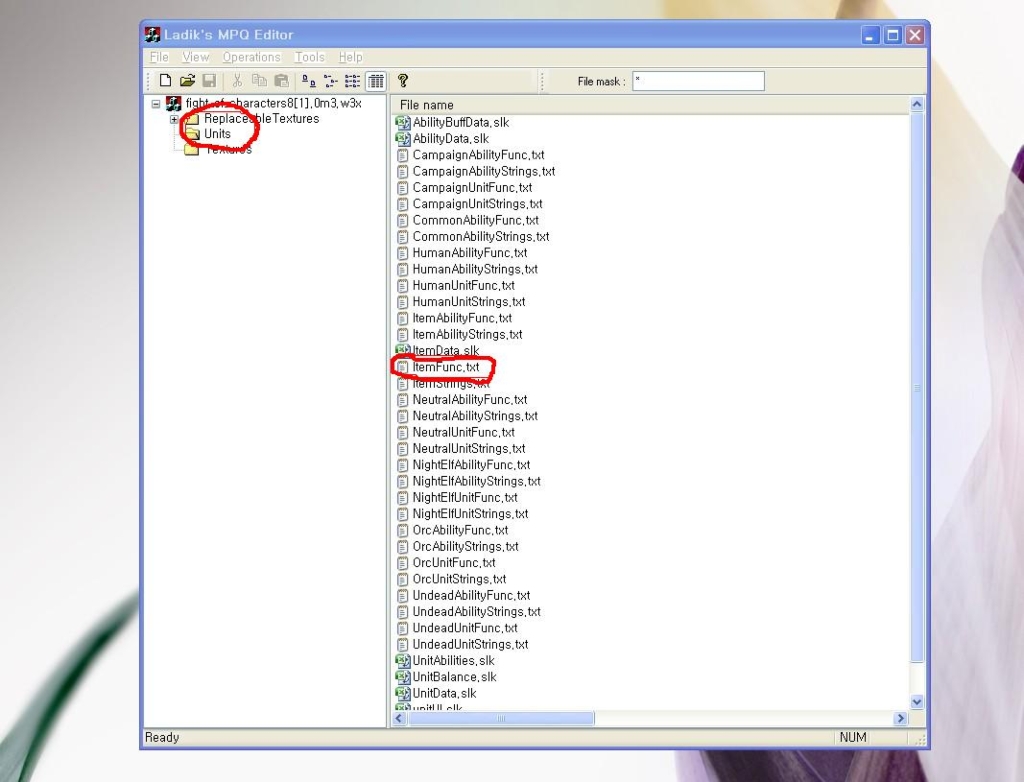Select NeutralAbilityFunc.txt file
Viewport: 1024px width, 782px height.
click(470, 400)
